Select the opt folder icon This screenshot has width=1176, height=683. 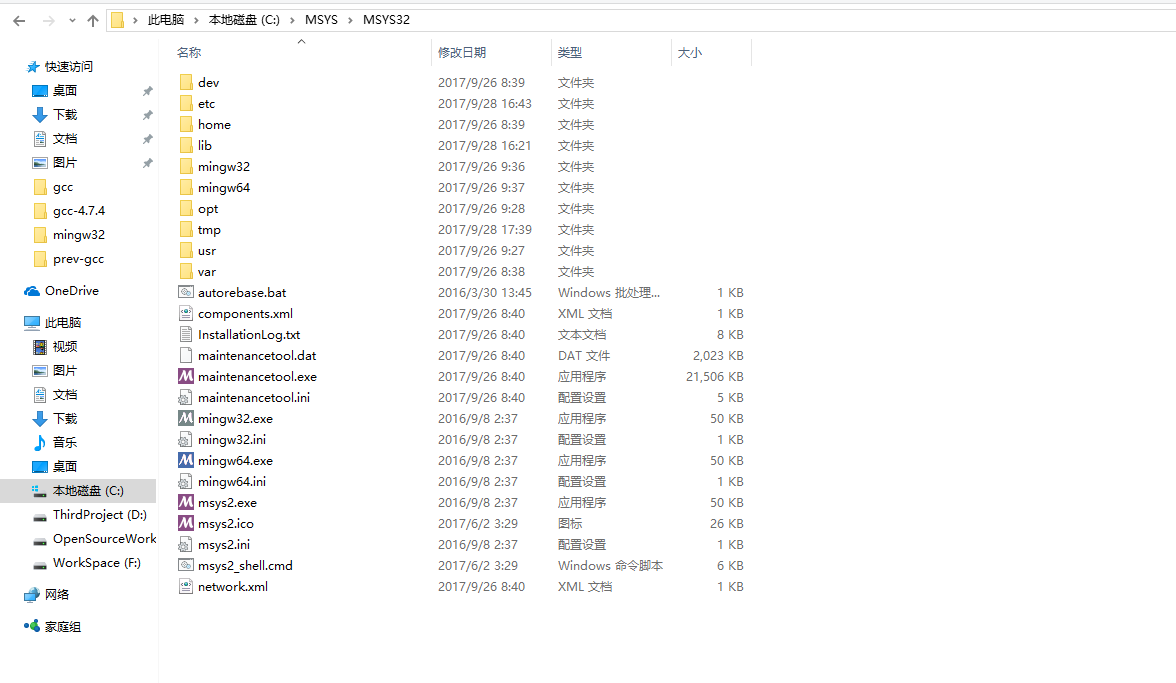[186, 208]
